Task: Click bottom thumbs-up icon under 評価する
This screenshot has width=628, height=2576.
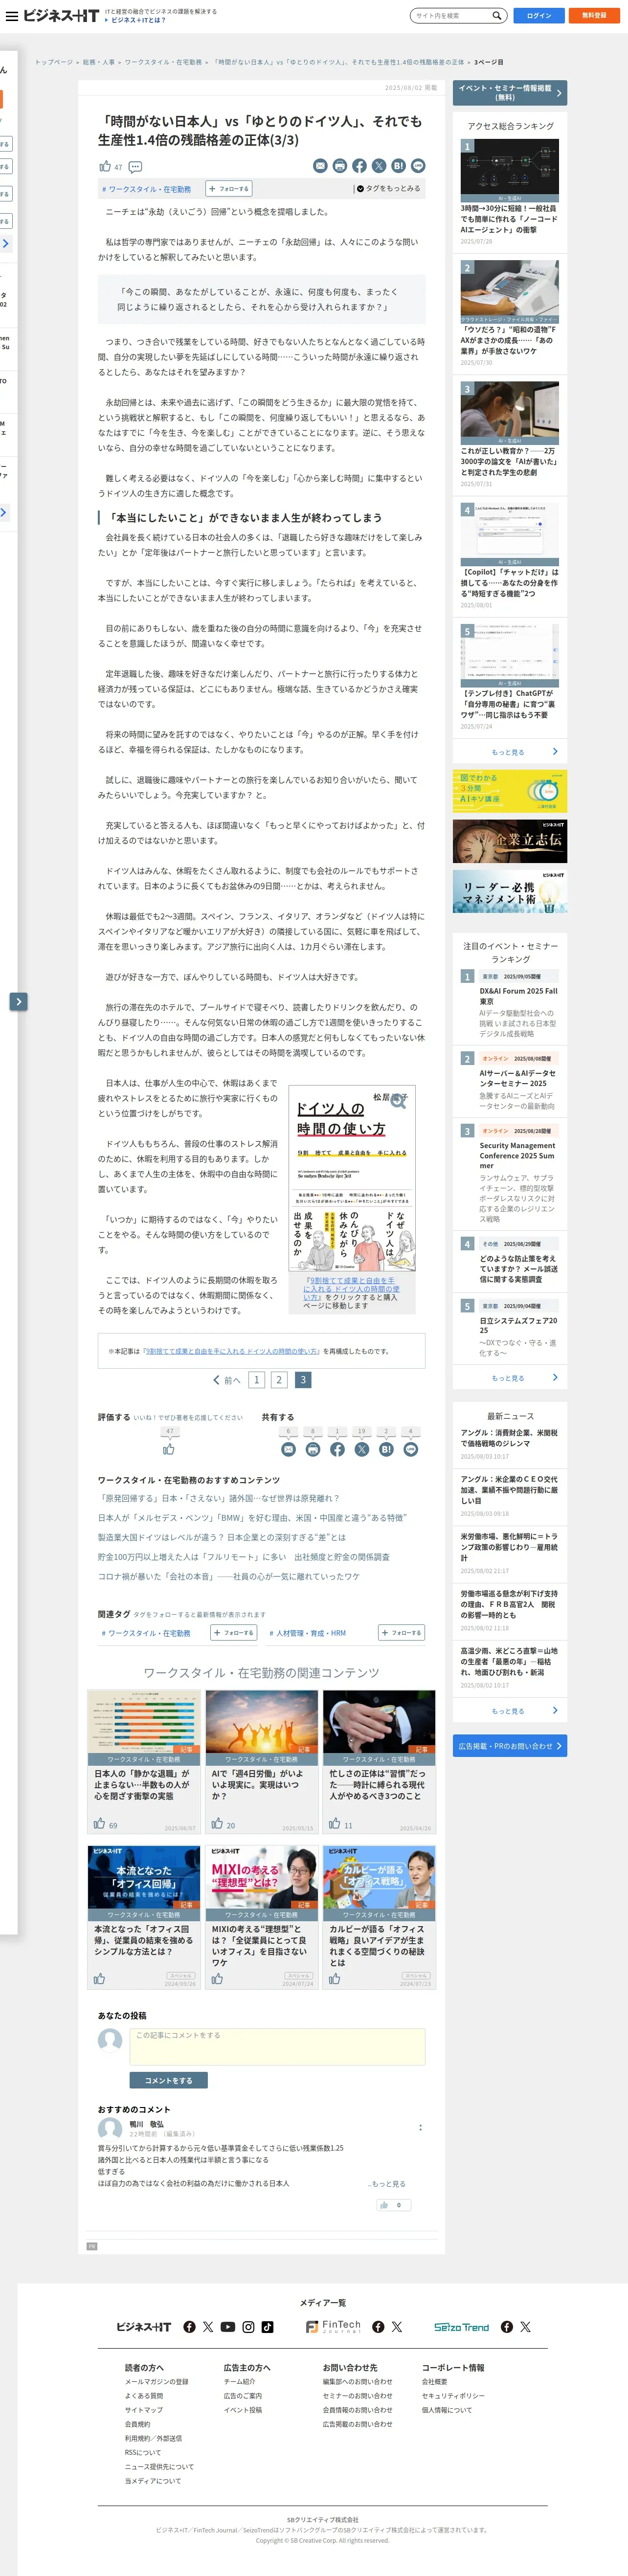Action: (169, 1448)
